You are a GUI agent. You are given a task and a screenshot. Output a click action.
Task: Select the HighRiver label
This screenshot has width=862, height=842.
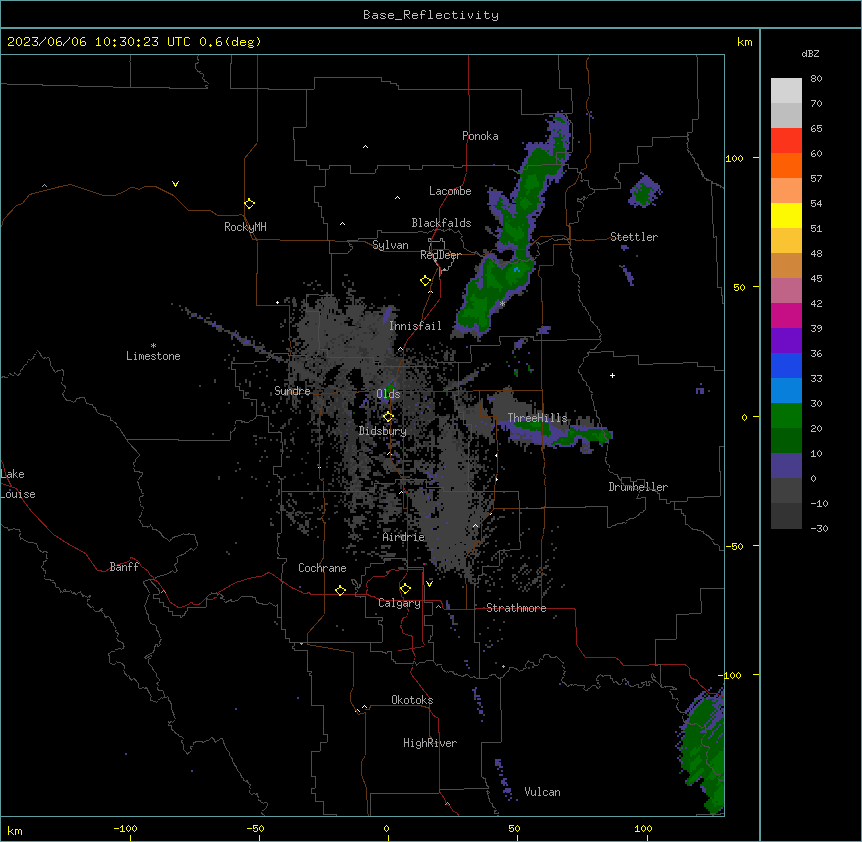coord(430,743)
